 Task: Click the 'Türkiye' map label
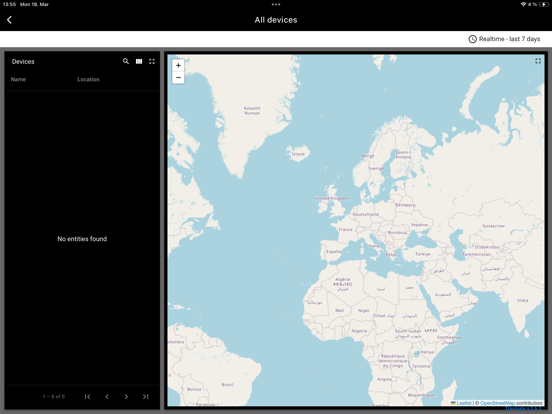[422, 254]
